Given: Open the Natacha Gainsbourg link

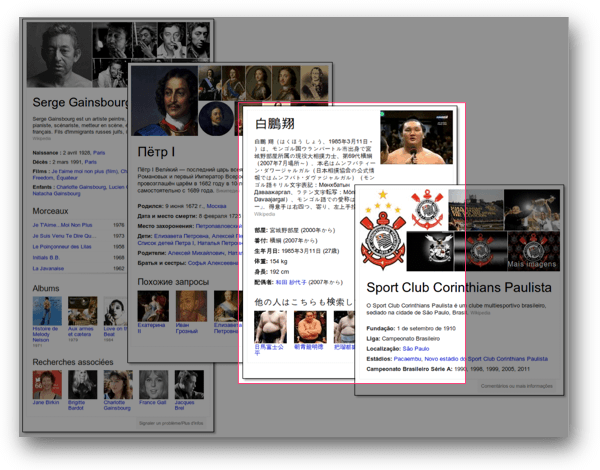Looking at the screenshot, I should [56, 194].
